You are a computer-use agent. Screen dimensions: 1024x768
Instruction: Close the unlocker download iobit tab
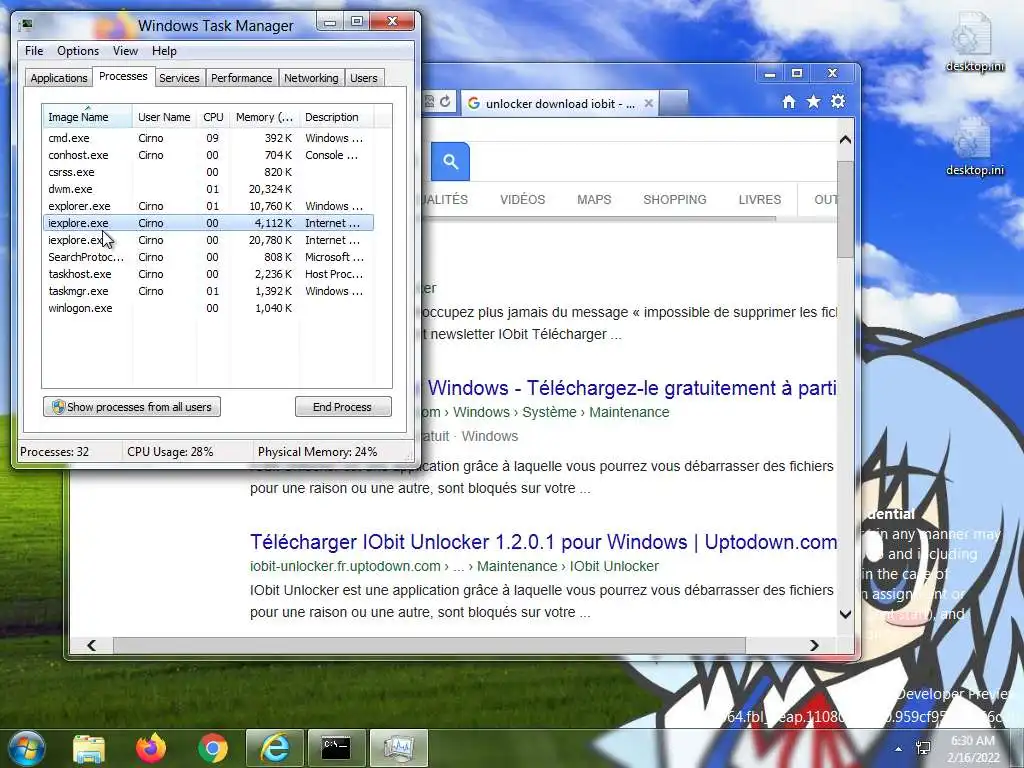pos(648,103)
